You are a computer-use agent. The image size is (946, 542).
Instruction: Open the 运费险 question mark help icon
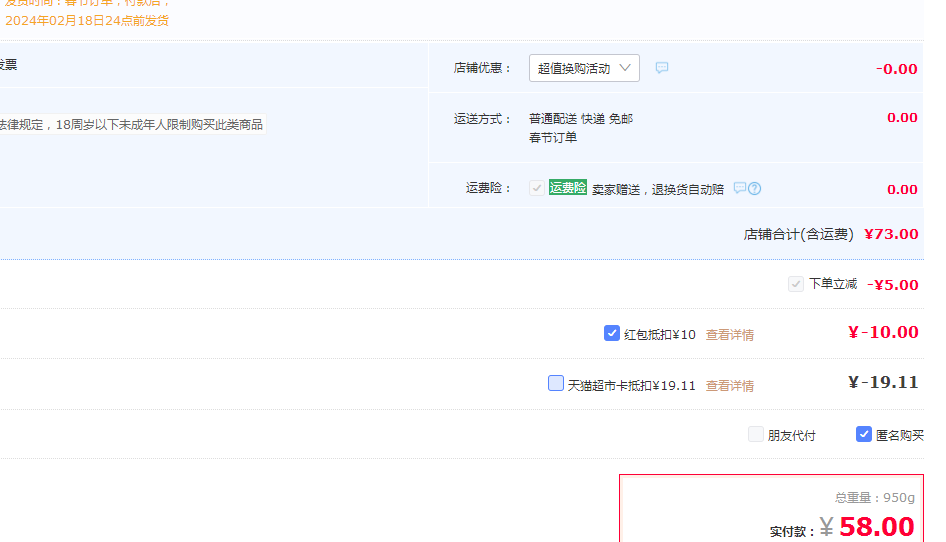pos(754,188)
